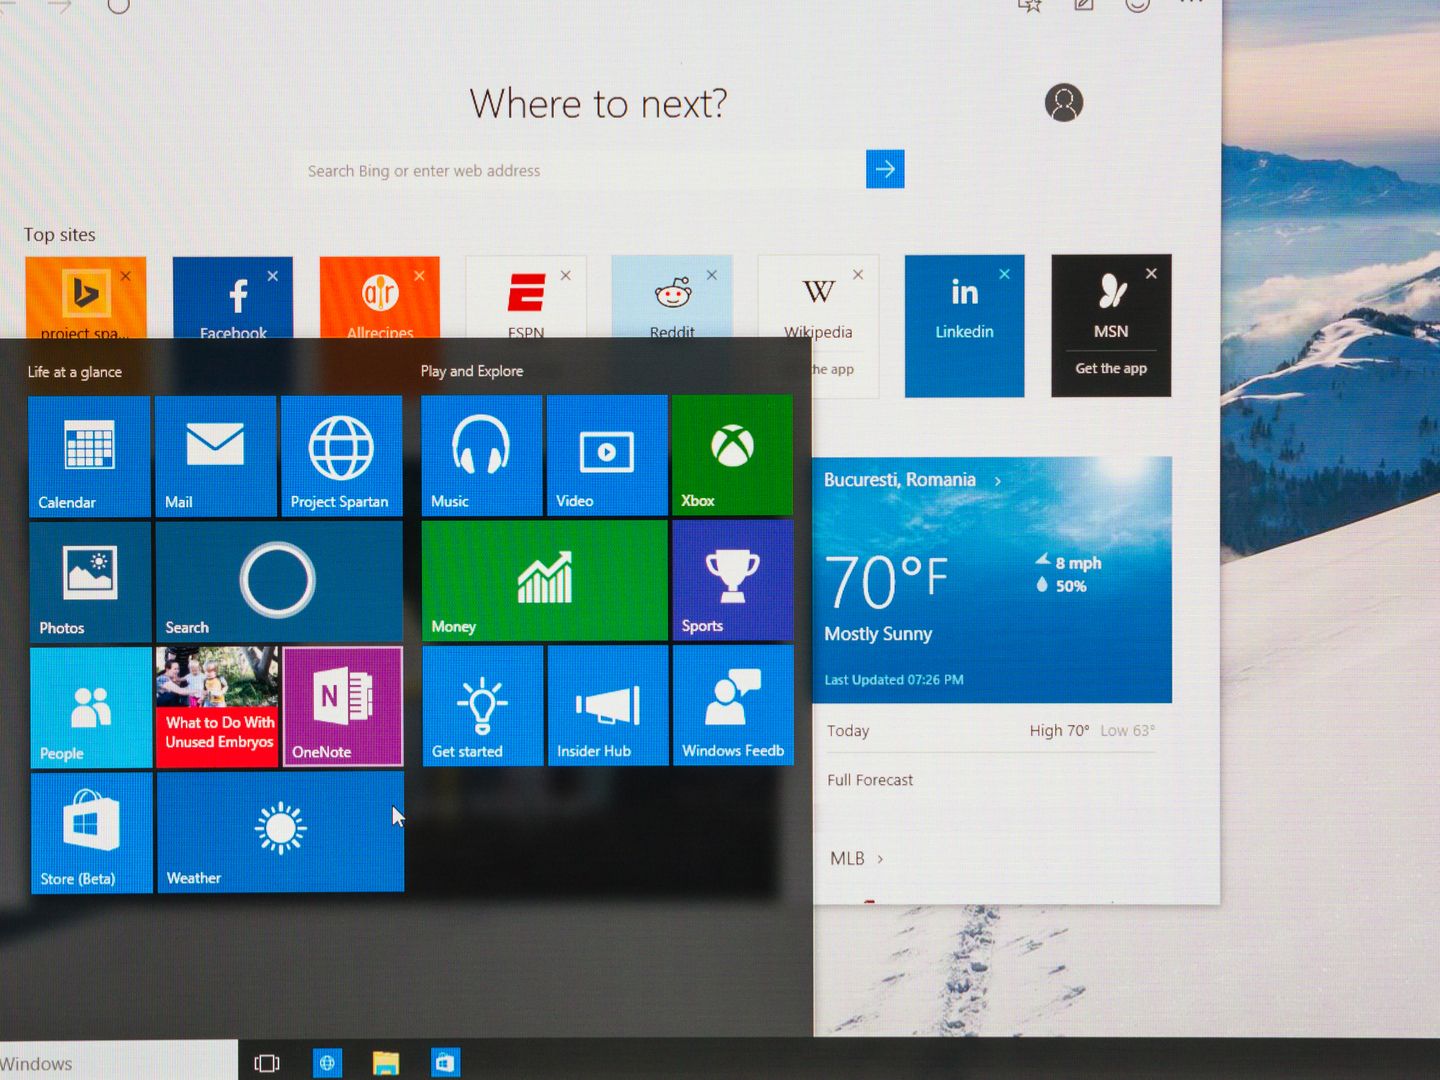
Task: Remove the Facebook tile with its X
Action: pos(273,276)
